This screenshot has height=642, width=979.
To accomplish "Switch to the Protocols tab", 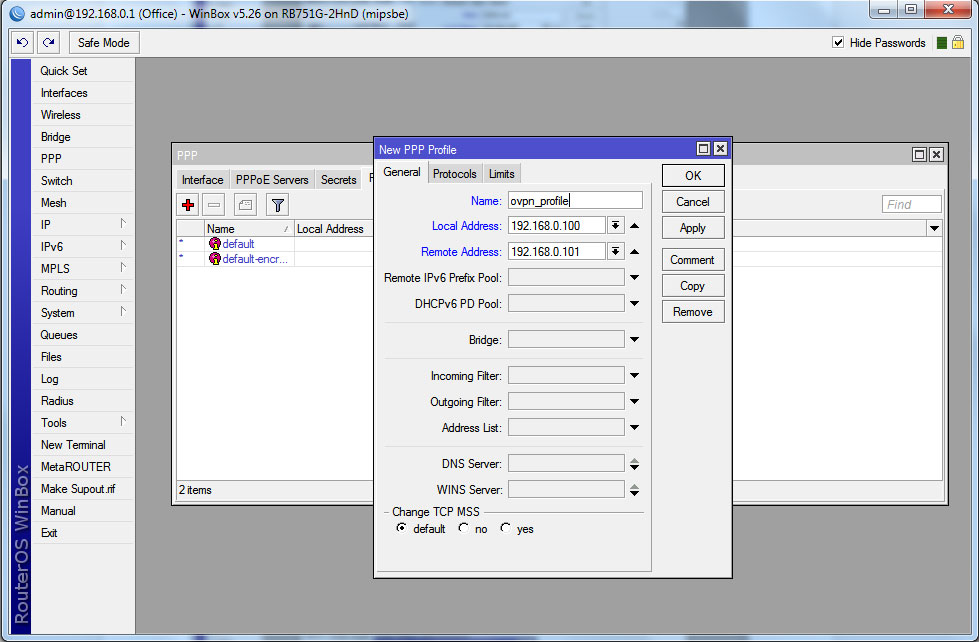I will 455,174.
